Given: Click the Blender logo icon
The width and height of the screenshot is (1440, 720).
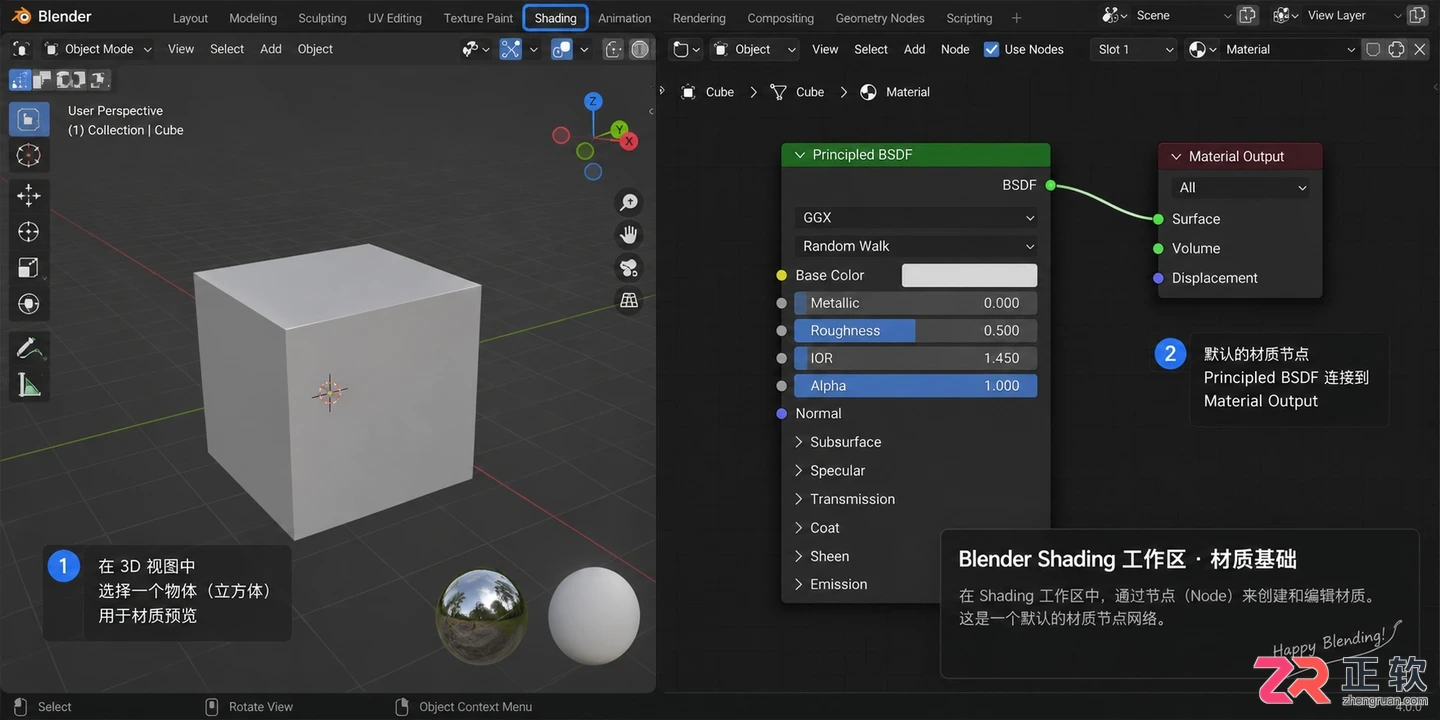Looking at the screenshot, I should tap(20, 16).
